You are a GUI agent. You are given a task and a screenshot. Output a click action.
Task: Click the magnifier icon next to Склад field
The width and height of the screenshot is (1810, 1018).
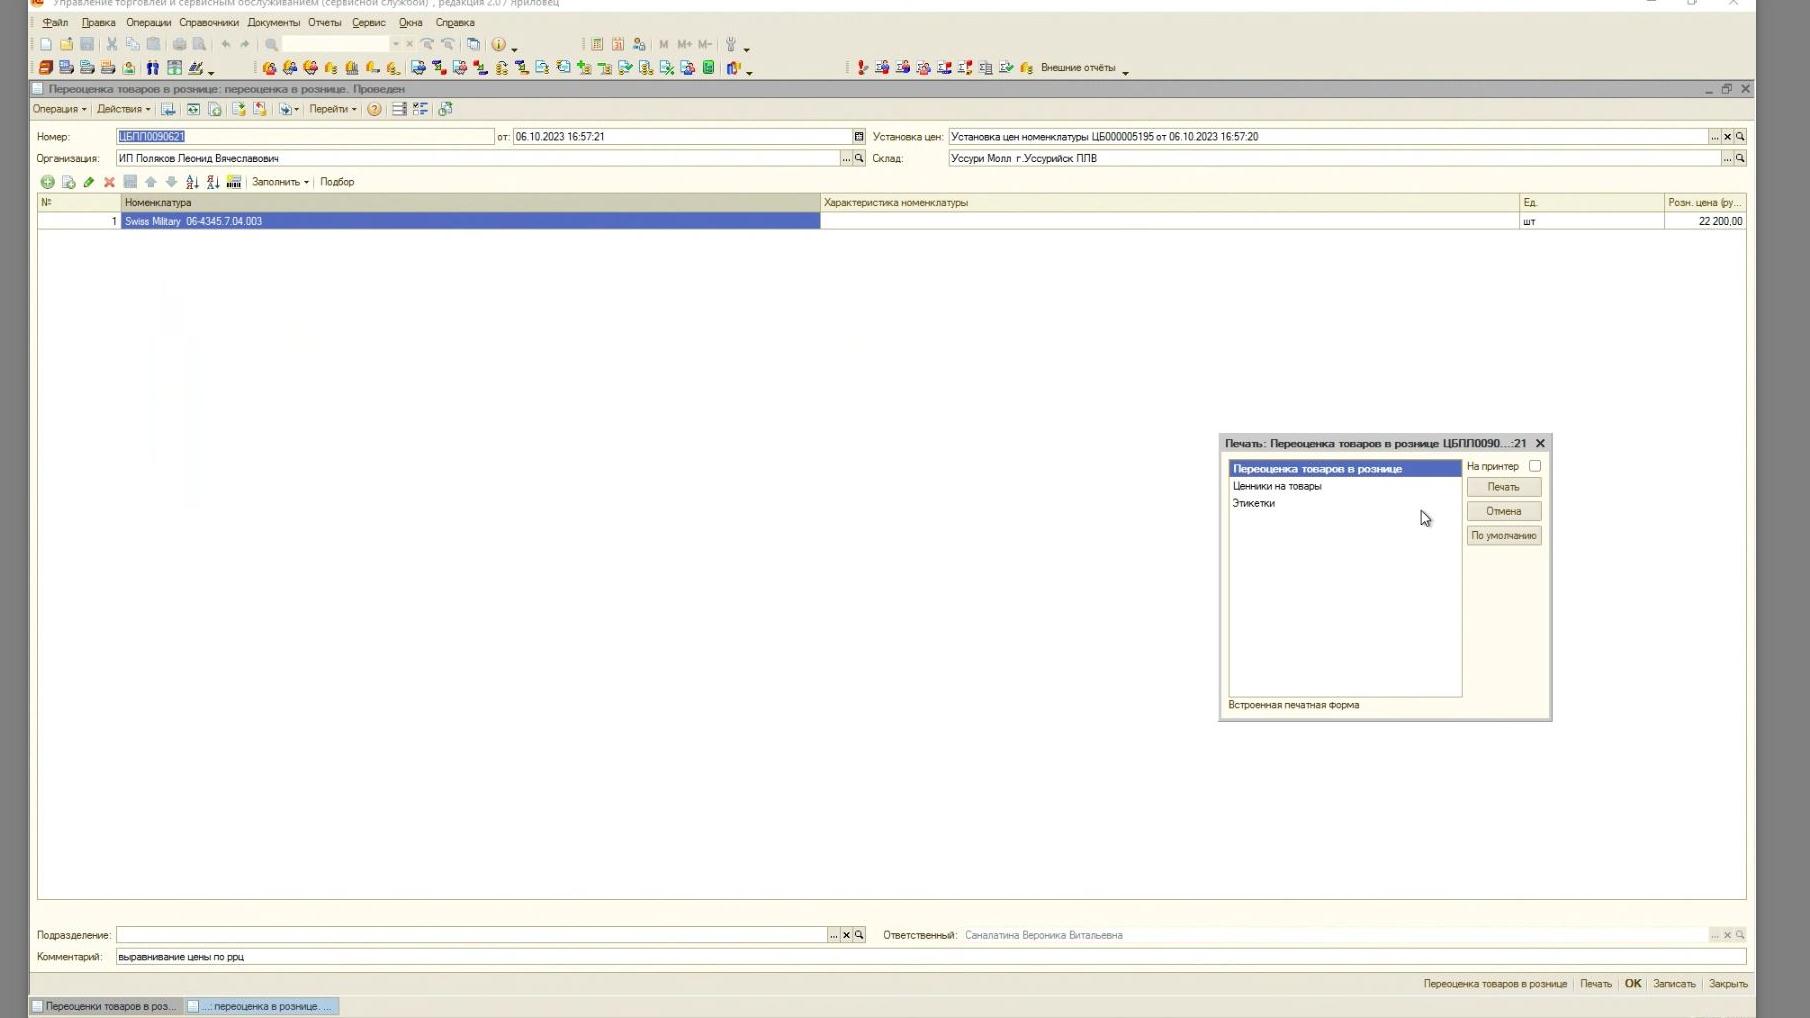[1740, 158]
